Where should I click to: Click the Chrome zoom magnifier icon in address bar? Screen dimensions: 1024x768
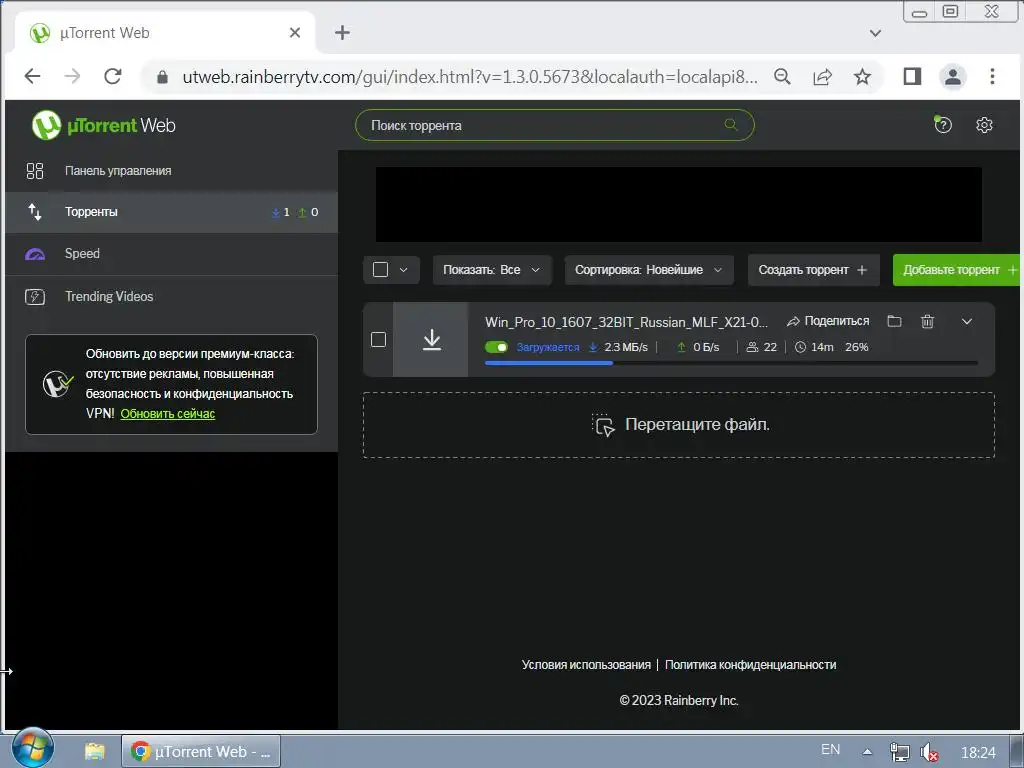coord(782,76)
